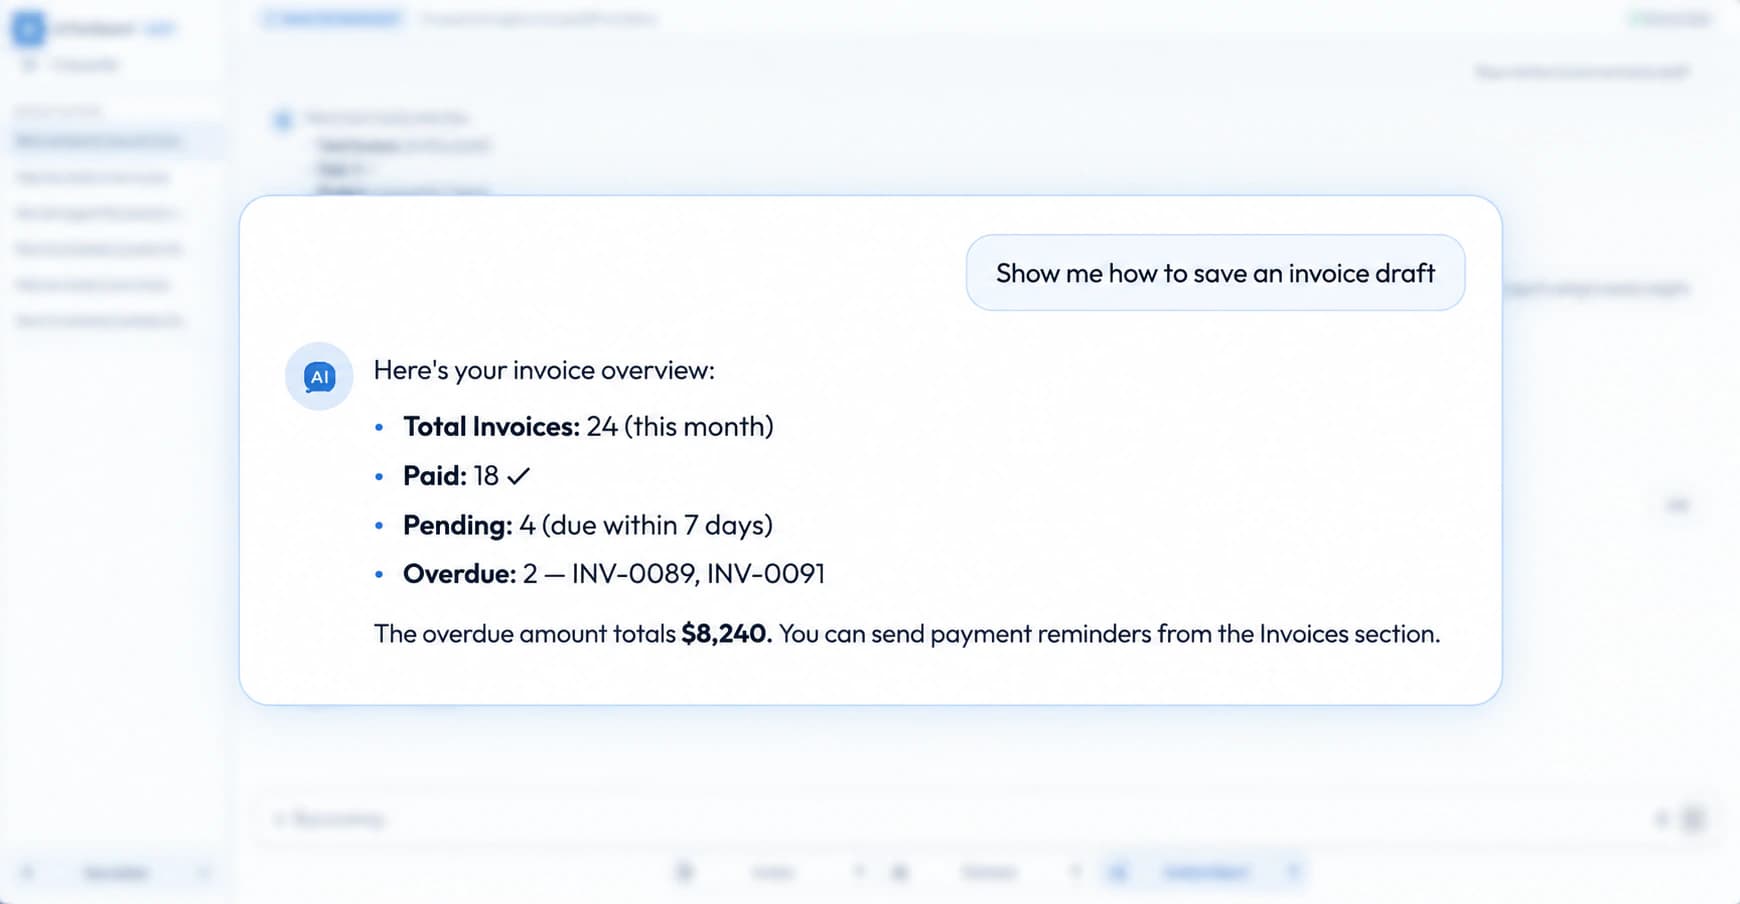Image resolution: width=1740 pixels, height=904 pixels.
Task: Click the 'Paid: 18' text
Action: [x=451, y=476]
